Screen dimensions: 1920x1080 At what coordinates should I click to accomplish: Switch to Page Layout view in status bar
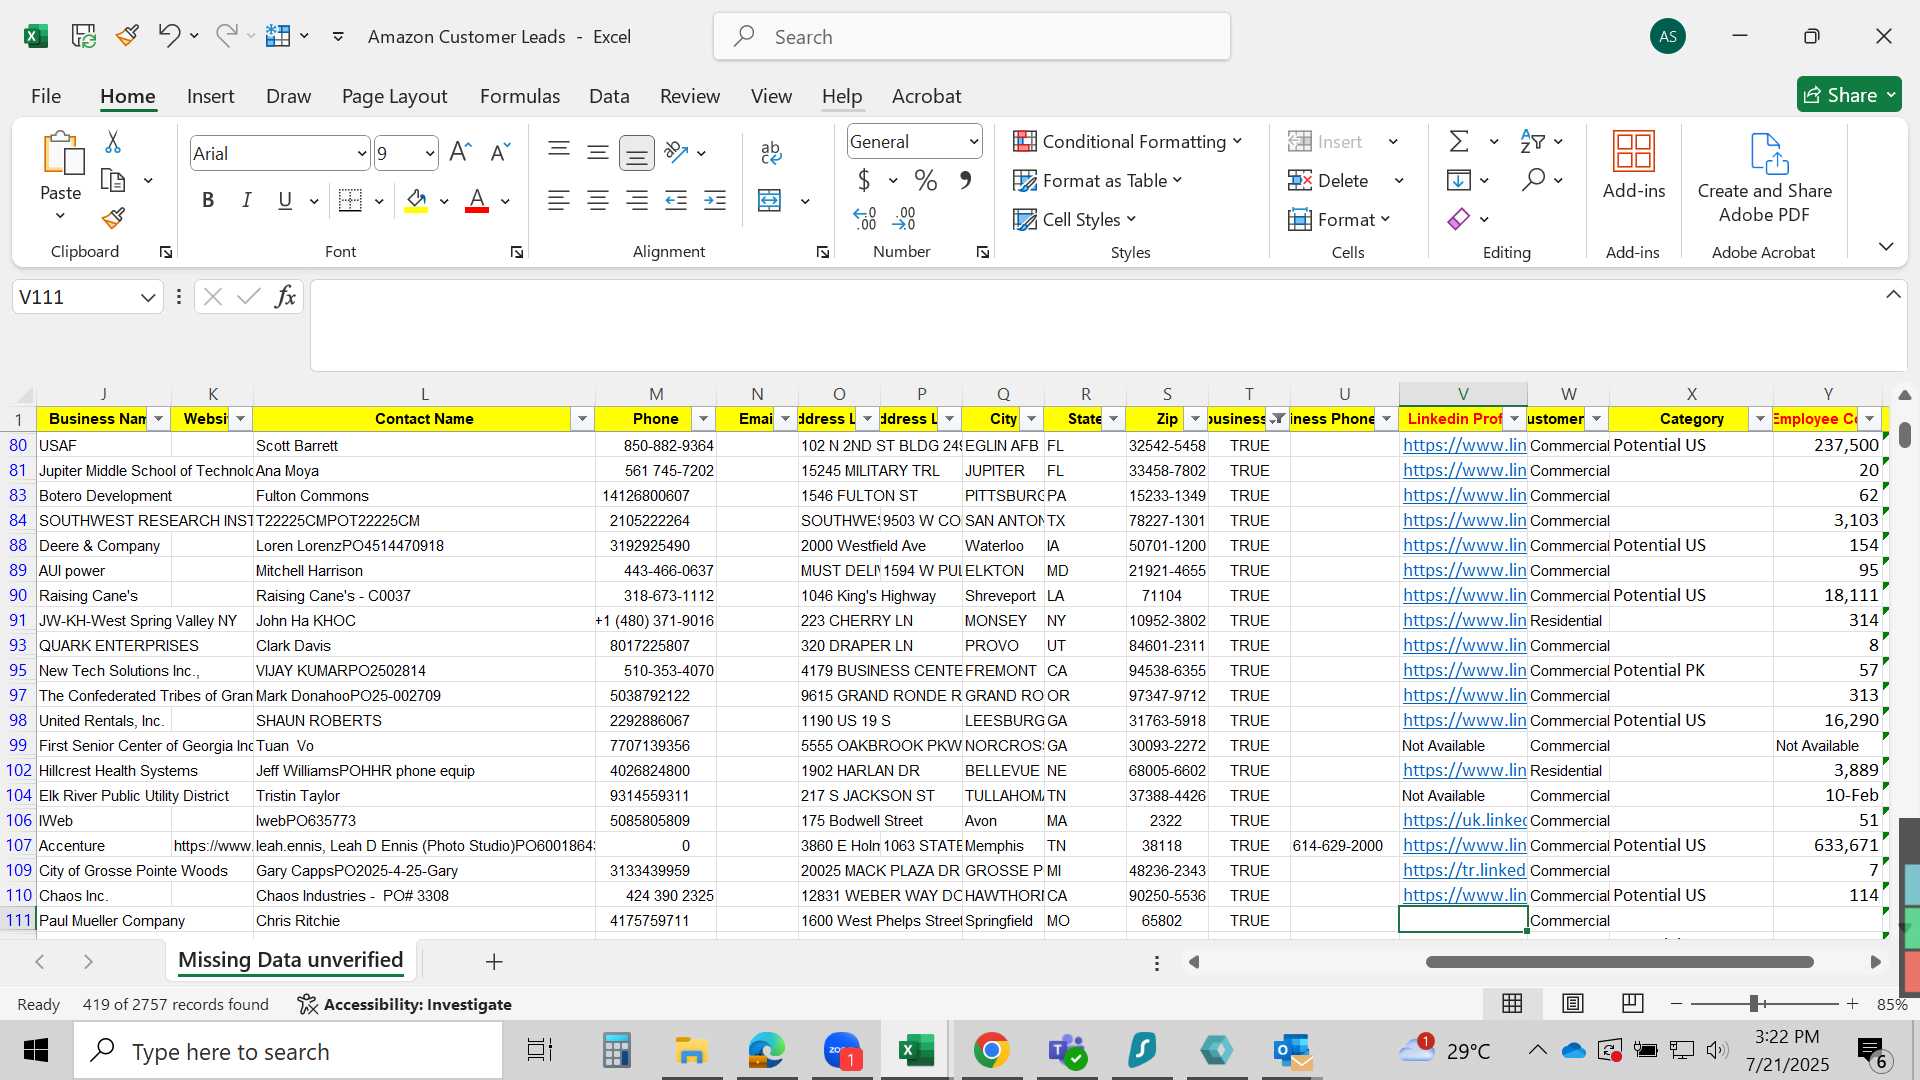point(1572,1003)
